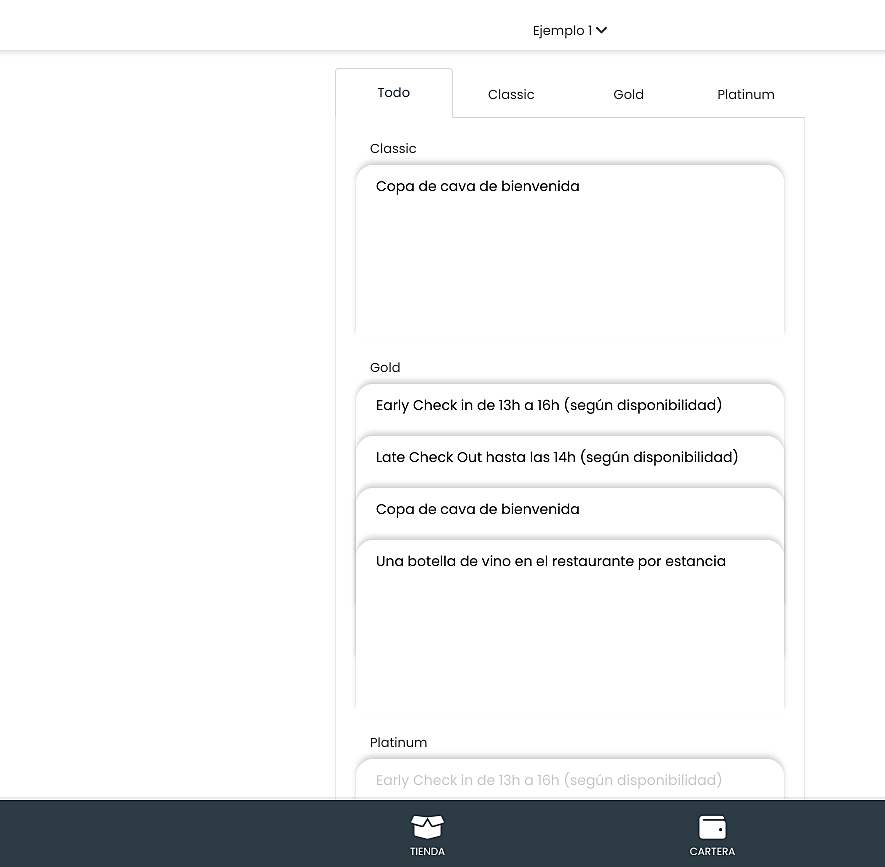
Task: Select the Todo tab
Action: click(x=394, y=93)
